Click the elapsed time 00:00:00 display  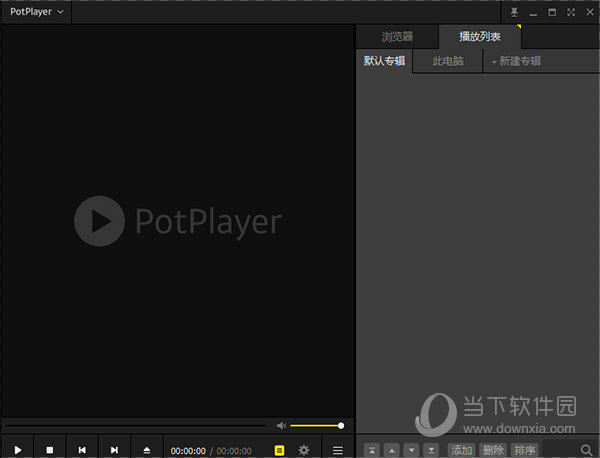coord(188,451)
